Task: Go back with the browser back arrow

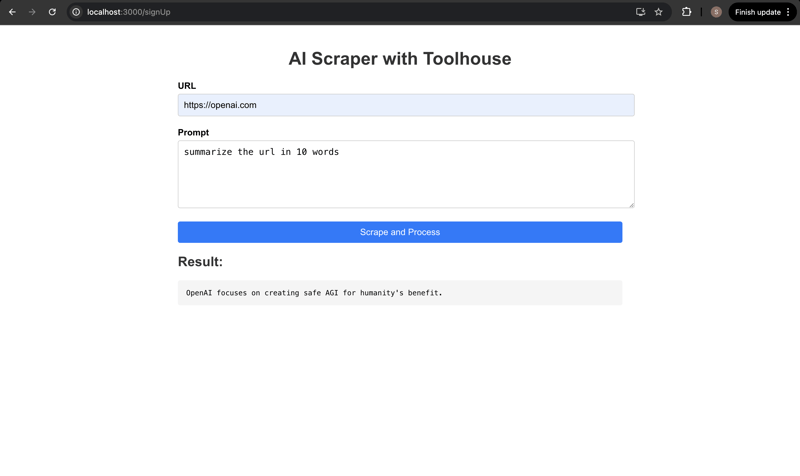Action: click(x=12, y=12)
